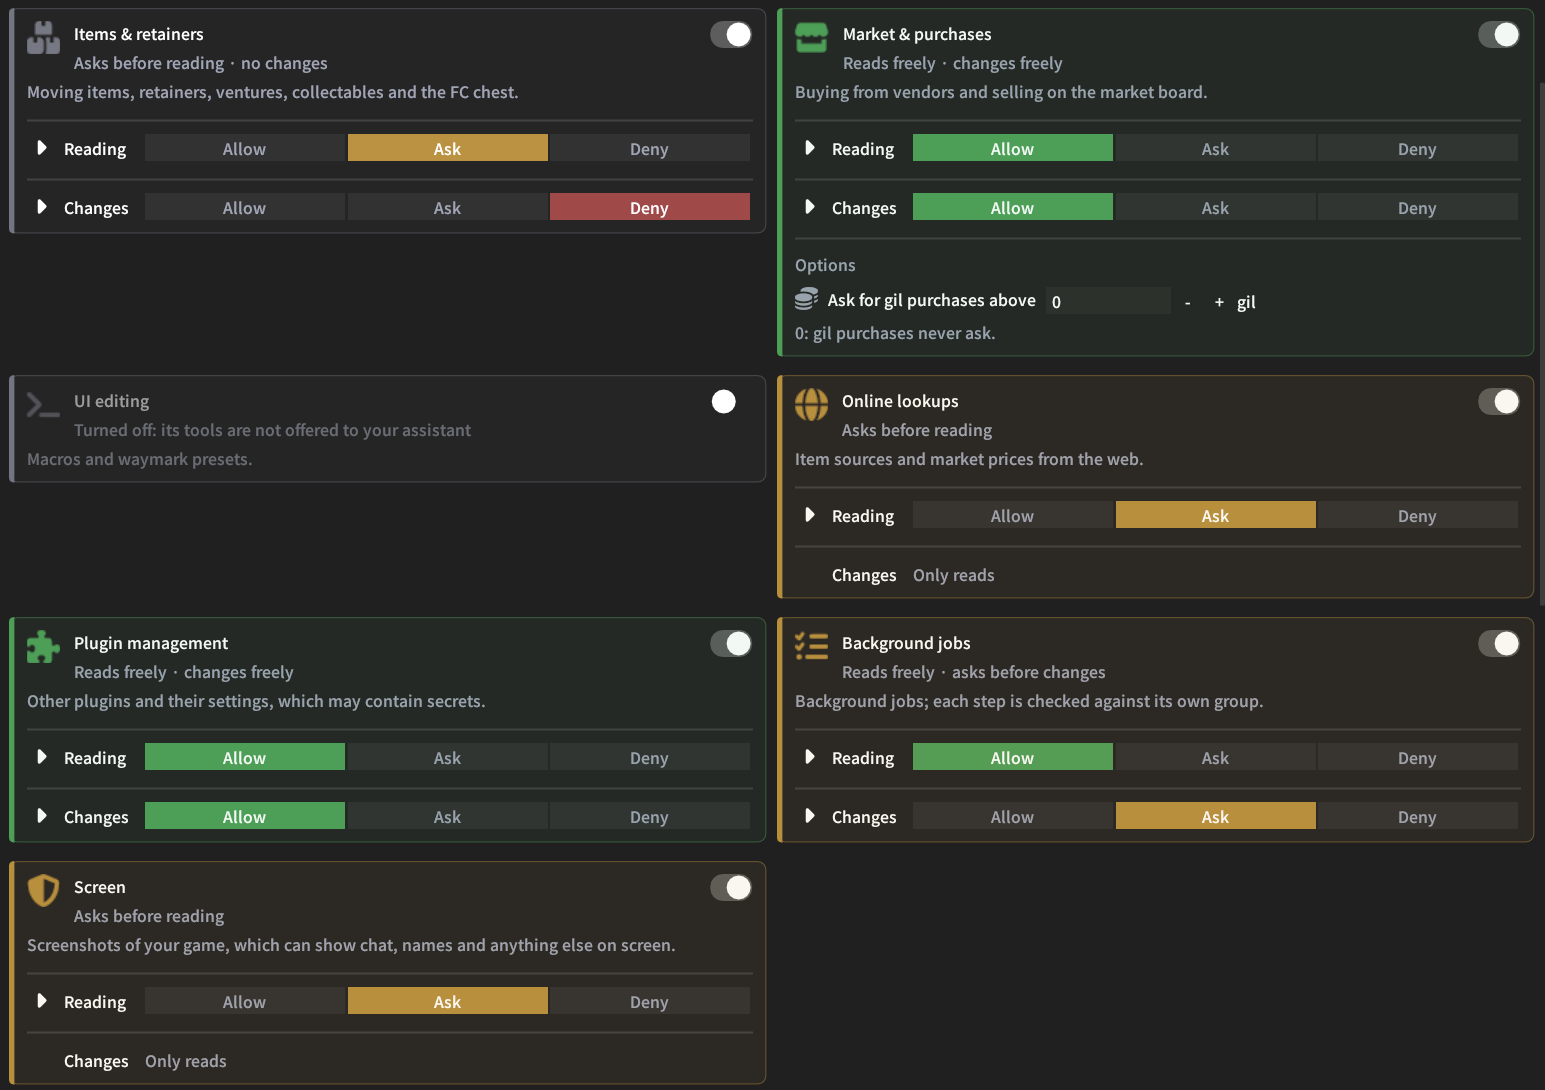Set Online lookups Reading to Allow

(1013, 515)
